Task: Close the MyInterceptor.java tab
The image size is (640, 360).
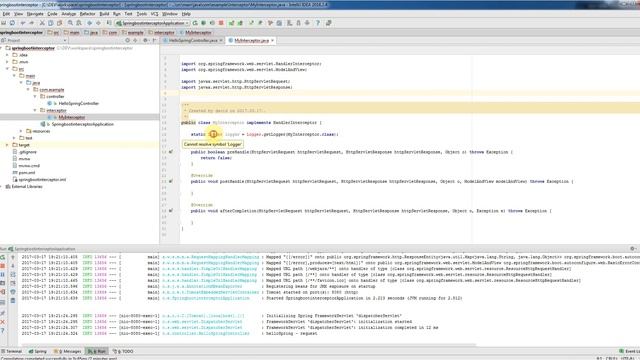Action: click(x=272, y=40)
